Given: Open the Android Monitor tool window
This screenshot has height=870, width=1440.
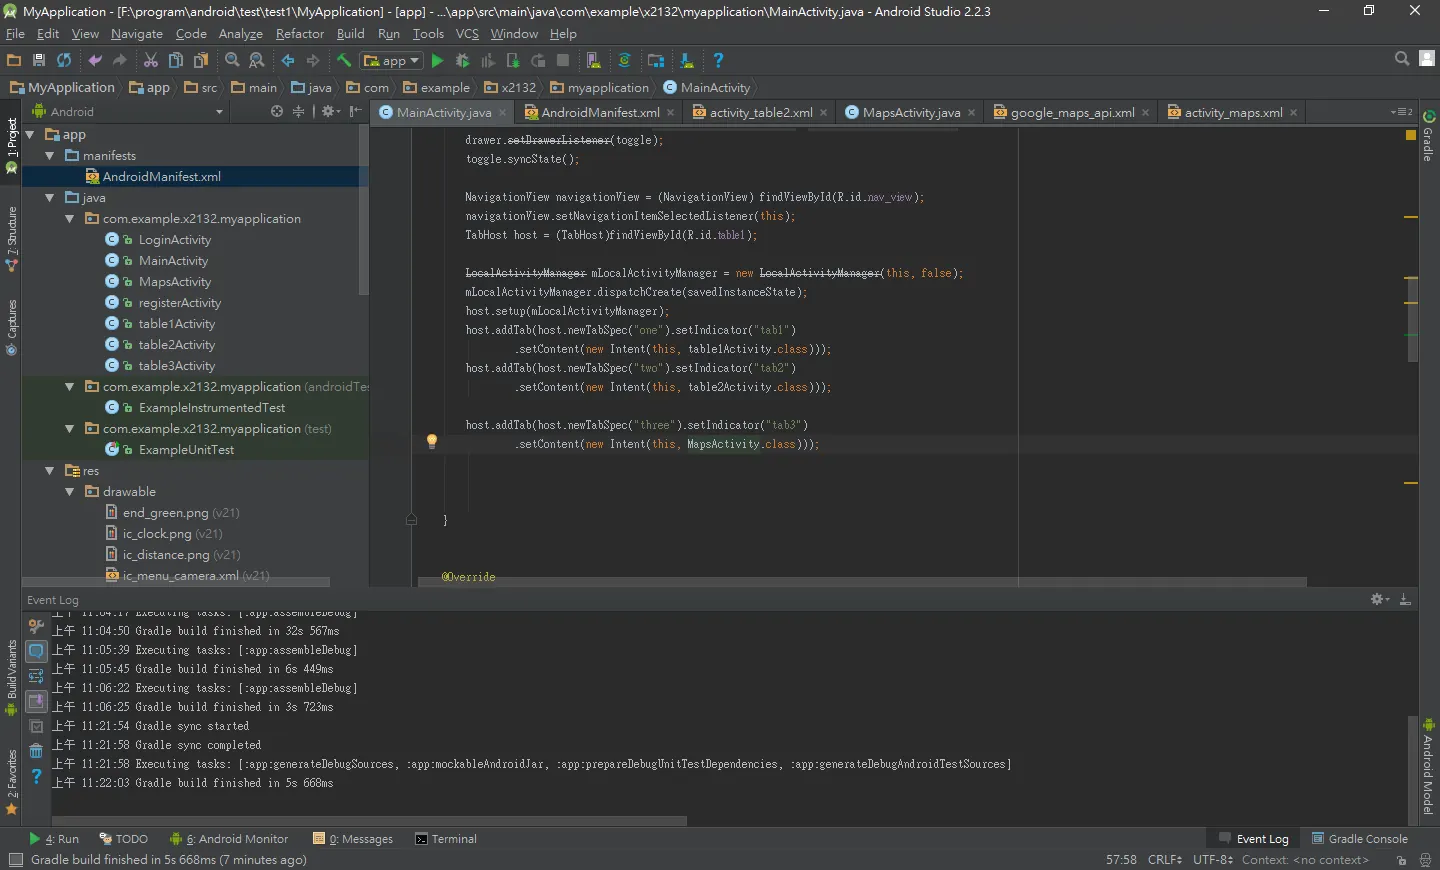Looking at the screenshot, I should click(229, 839).
